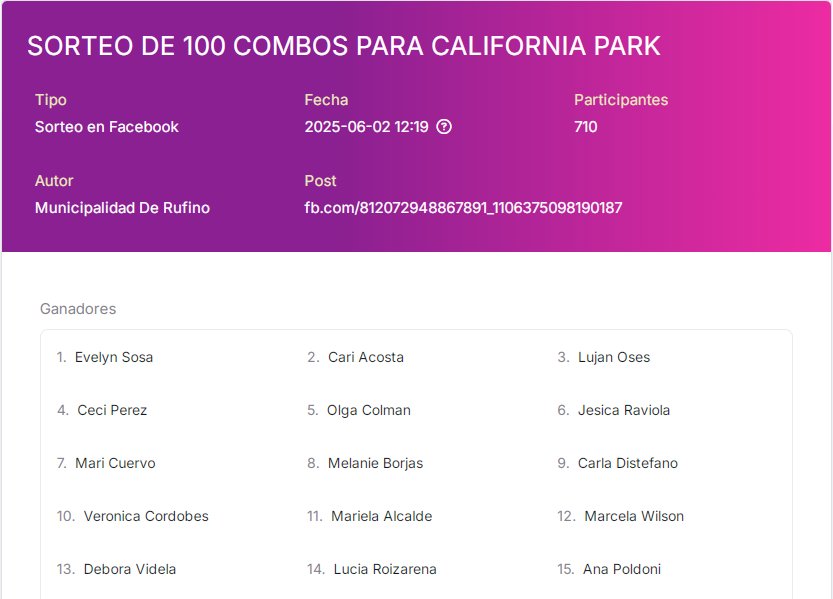This screenshot has width=833, height=599.
Task: Click the help icon beside the date
Action: point(444,127)
